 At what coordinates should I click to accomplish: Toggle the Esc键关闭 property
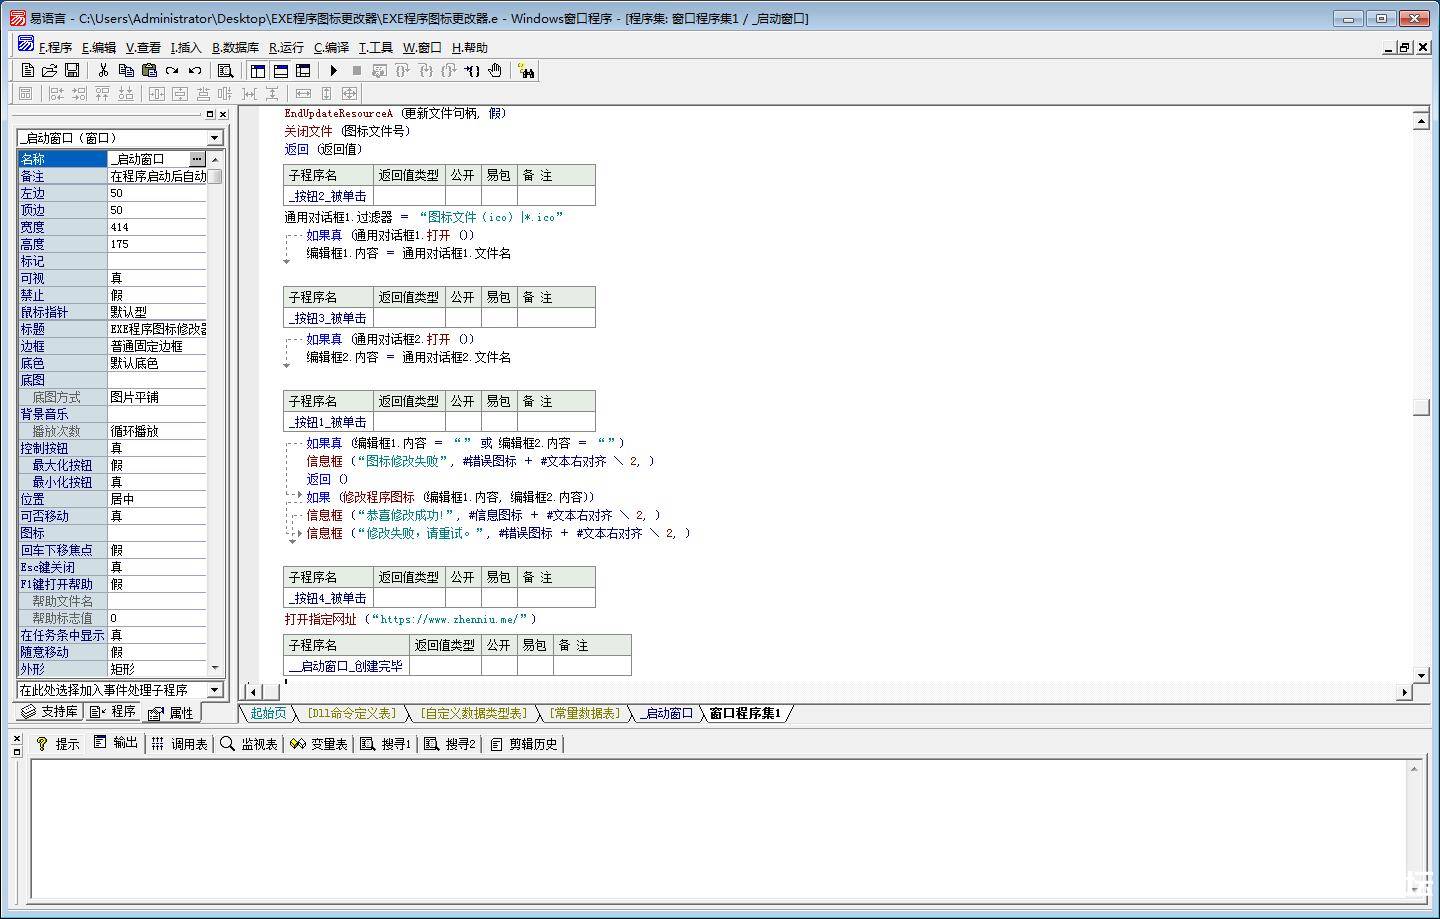point(155,566)
